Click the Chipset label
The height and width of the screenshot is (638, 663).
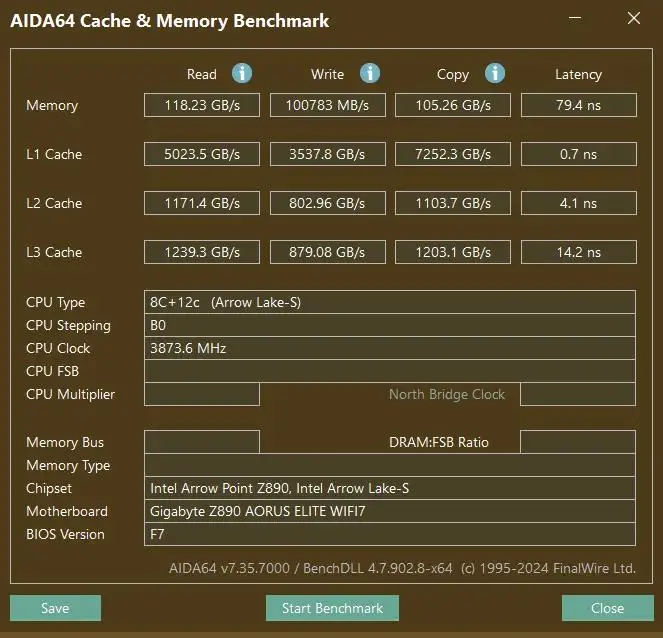click(x=49, y=489)
